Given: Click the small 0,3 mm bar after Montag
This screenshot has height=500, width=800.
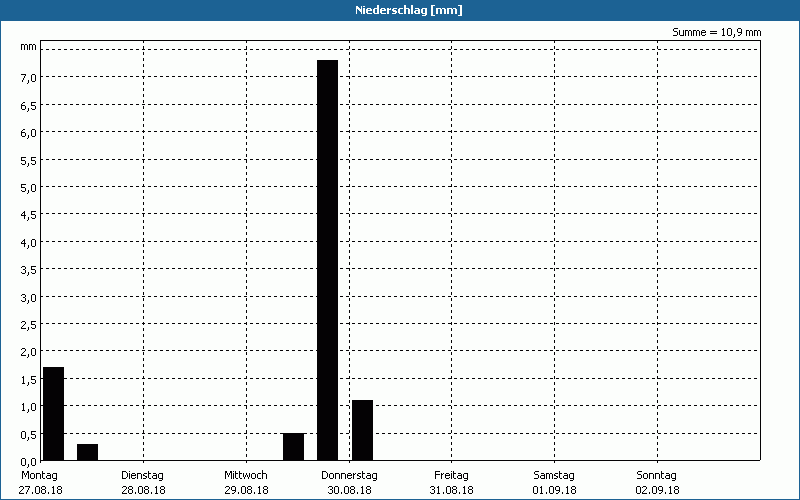Looking at the screenshot, I should [87, 452].
